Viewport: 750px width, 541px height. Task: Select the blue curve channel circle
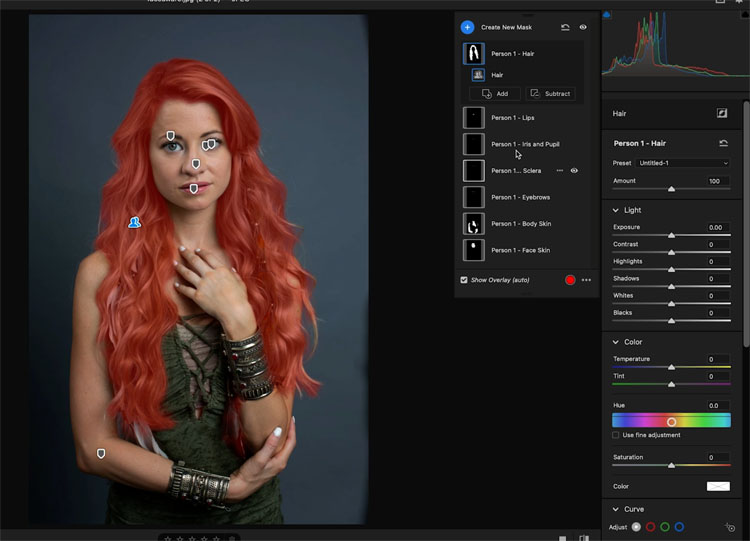pos(679,527)
